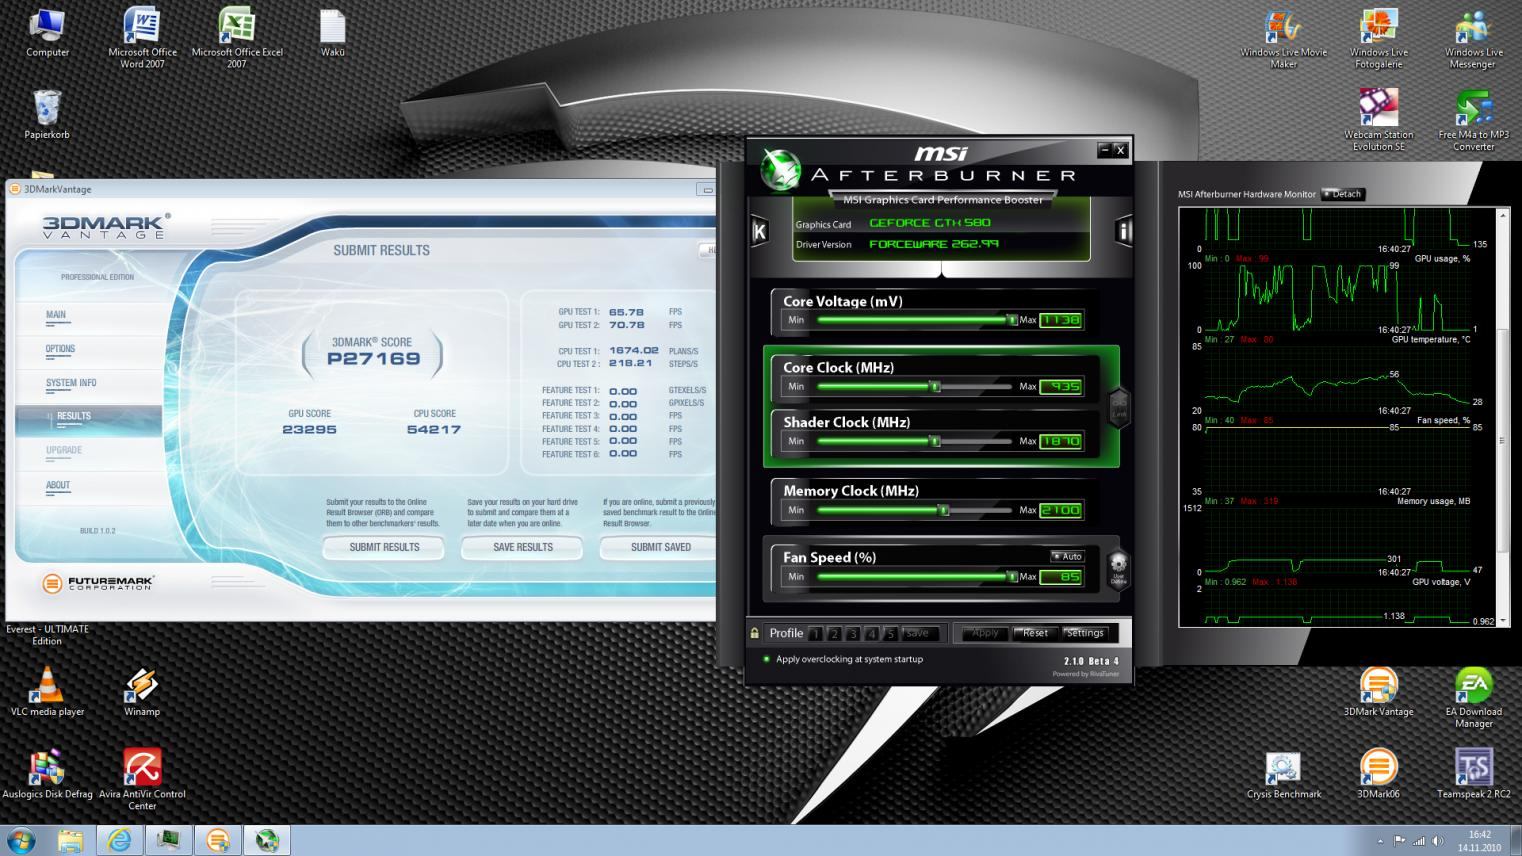Screen dimensions: 1522x856
Task: Open the Kombustor K button in Afterburner
Action: tap(759, 232)
